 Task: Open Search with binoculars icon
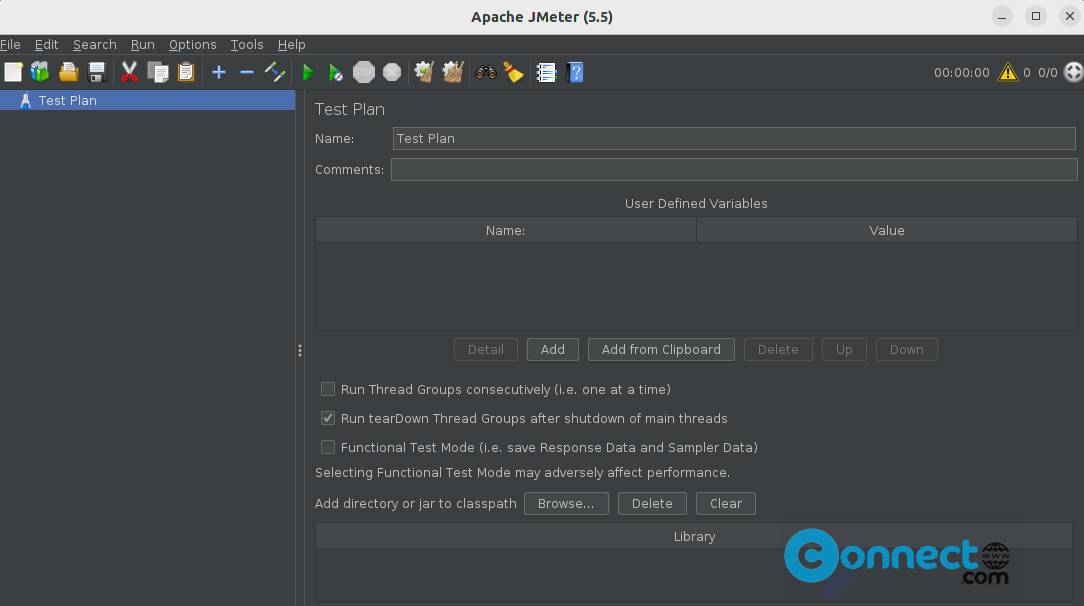click(x=485, y=72)
